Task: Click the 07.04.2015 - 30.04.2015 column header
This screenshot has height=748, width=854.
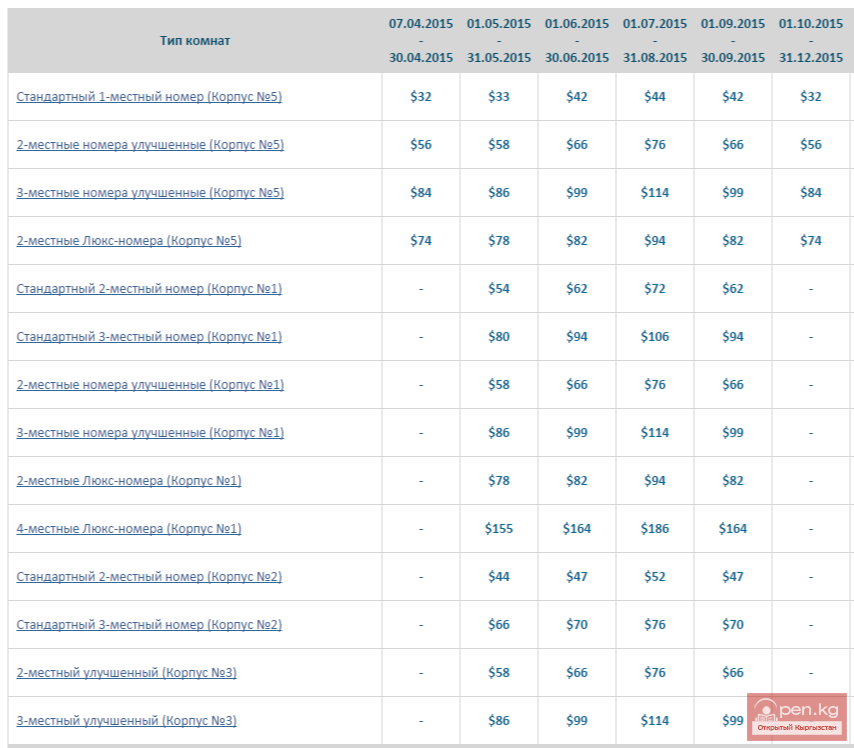Action: 421,41
